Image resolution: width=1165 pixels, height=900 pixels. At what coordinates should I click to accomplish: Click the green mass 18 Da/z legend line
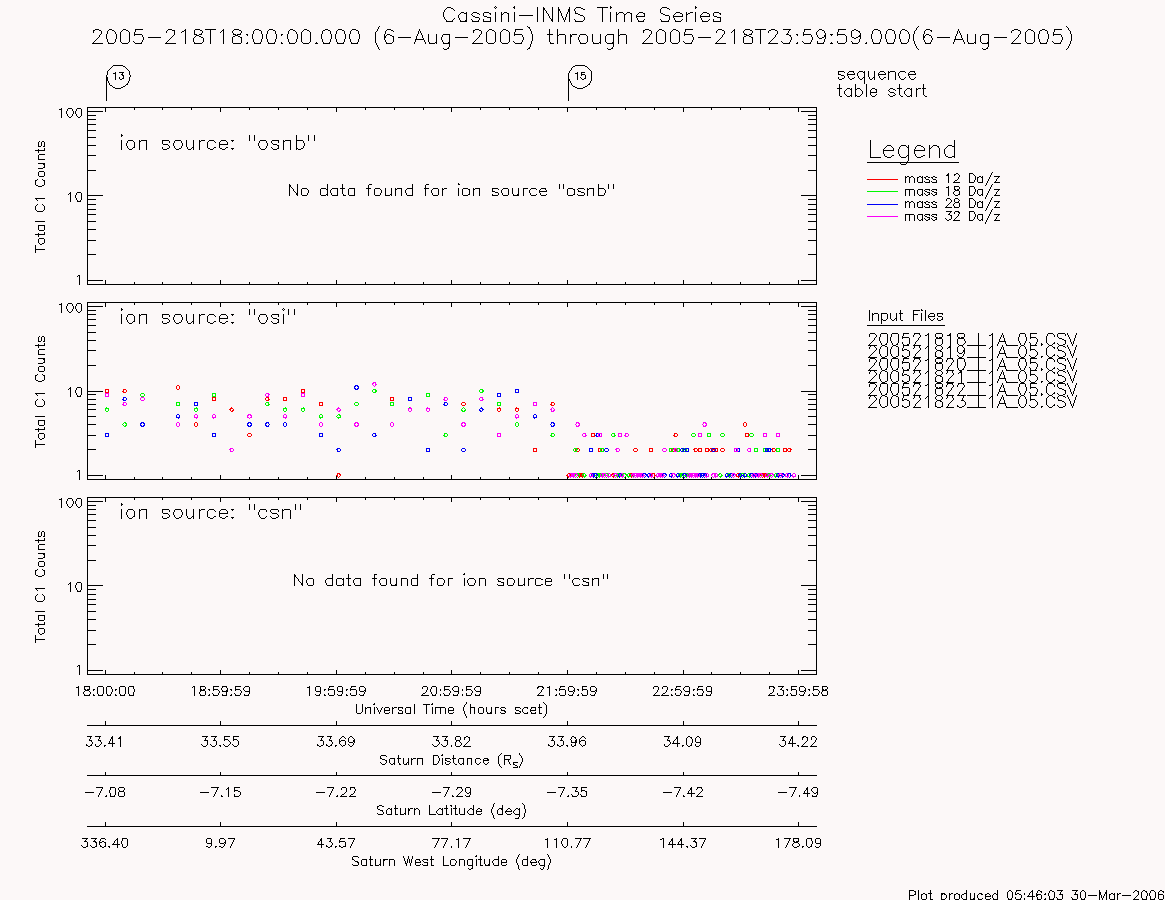883,192
